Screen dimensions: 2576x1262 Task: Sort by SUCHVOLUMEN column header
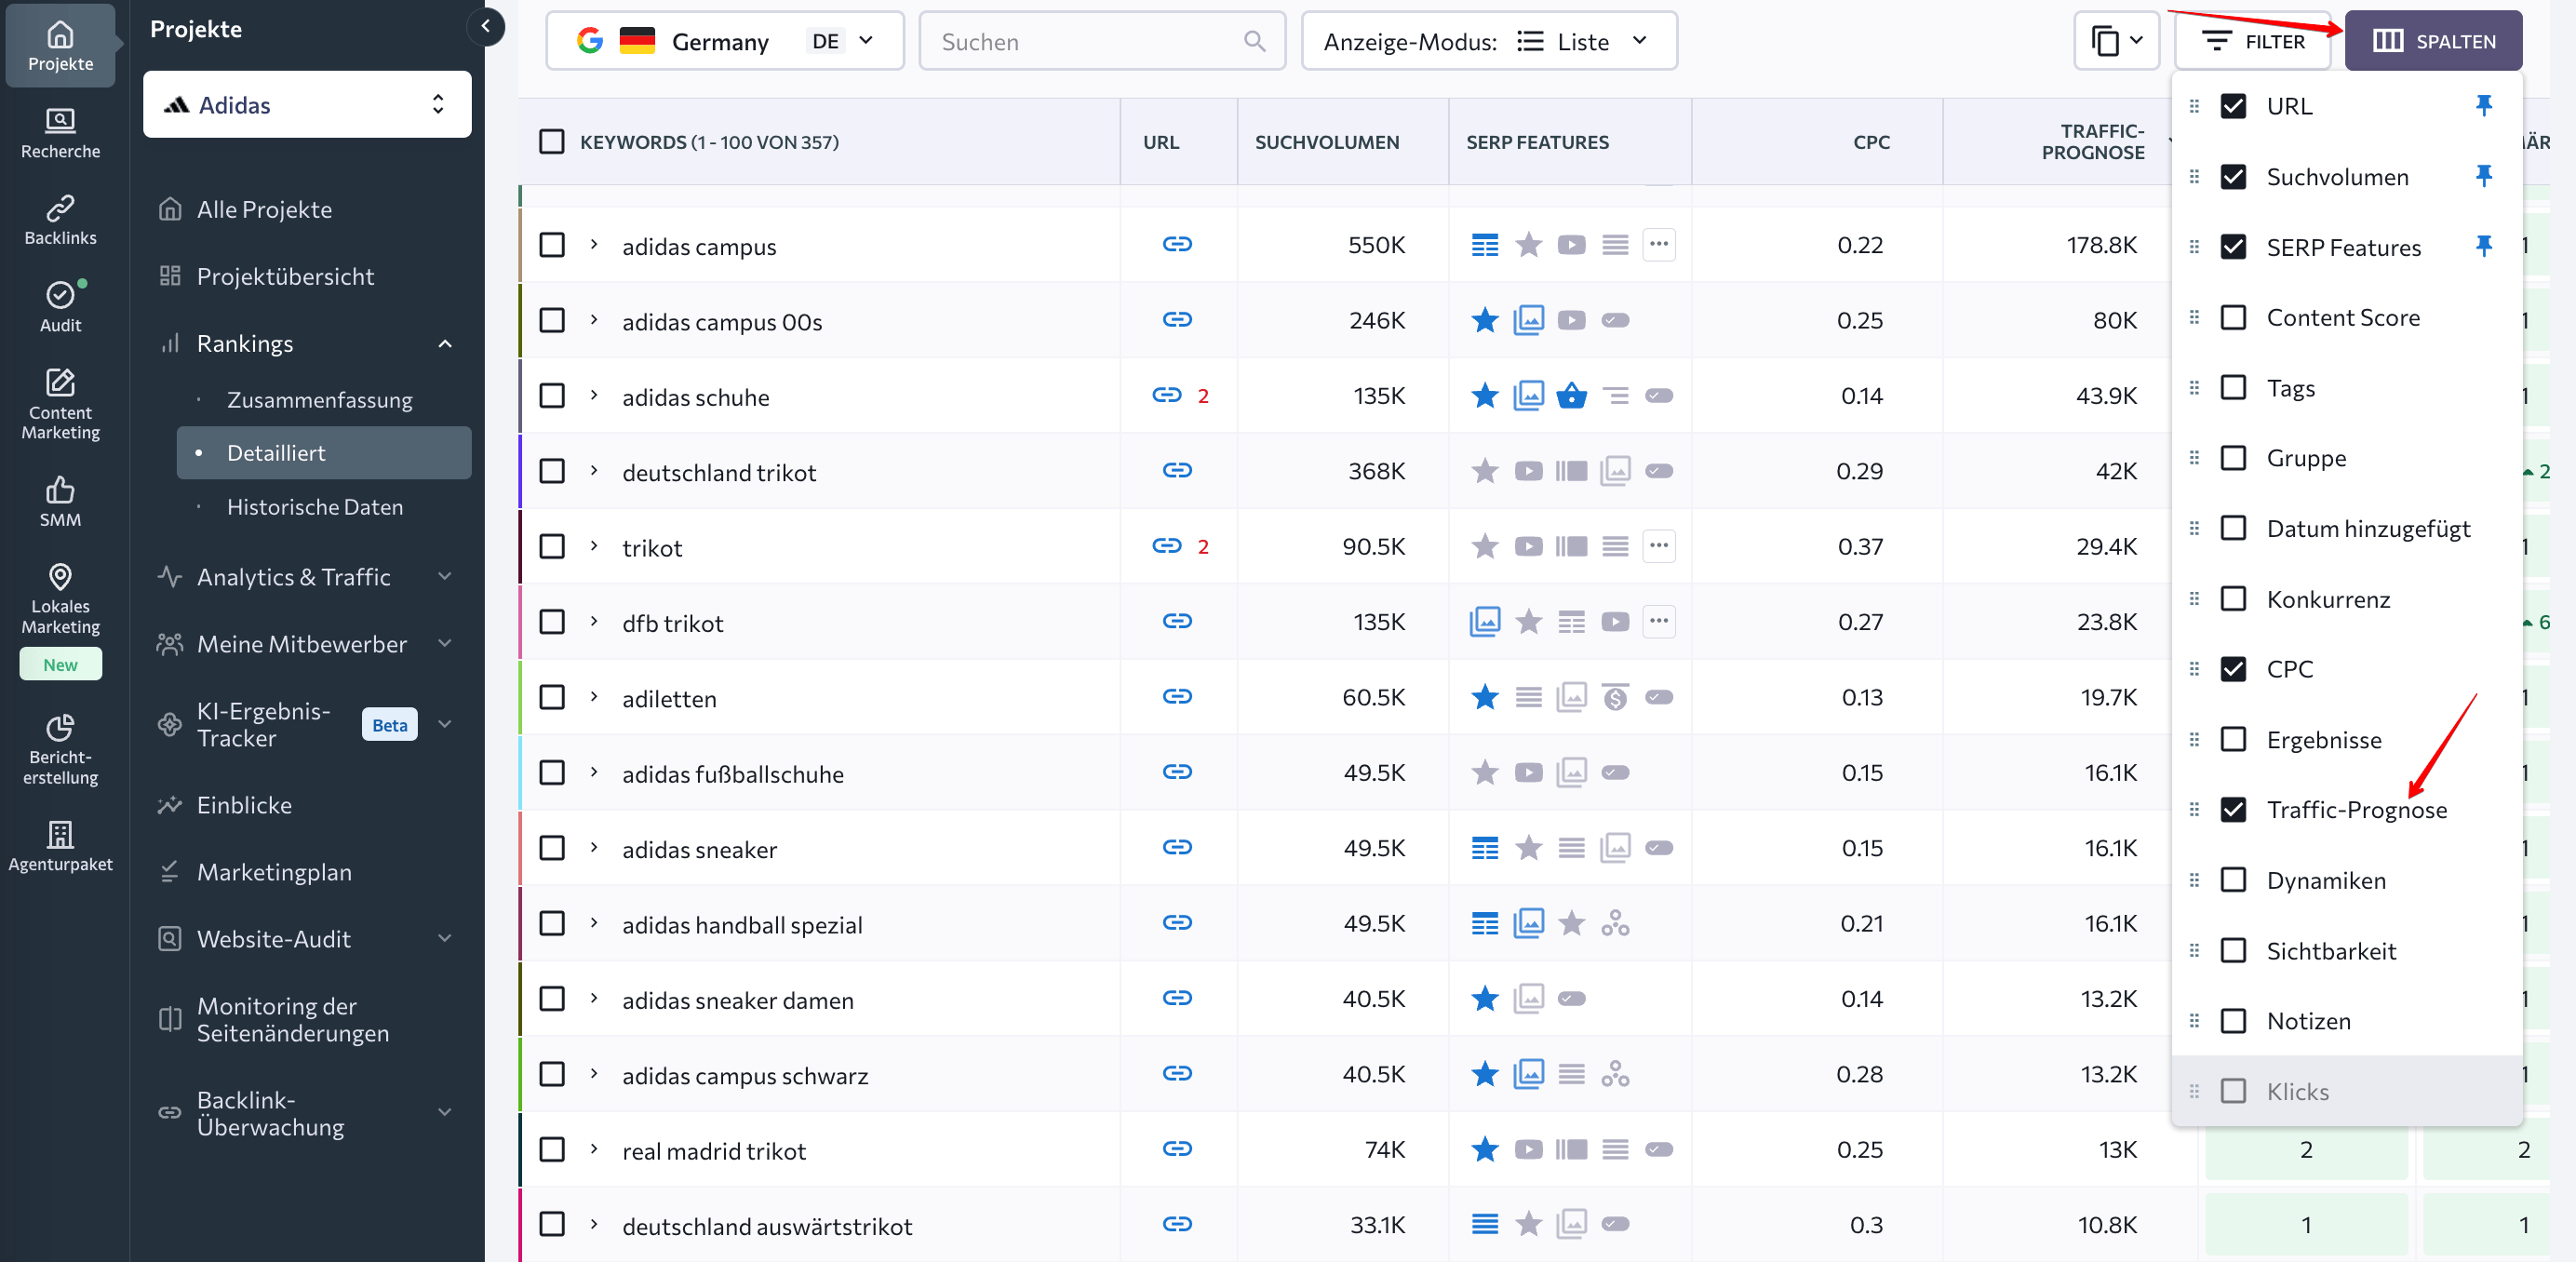point(1327,142)
